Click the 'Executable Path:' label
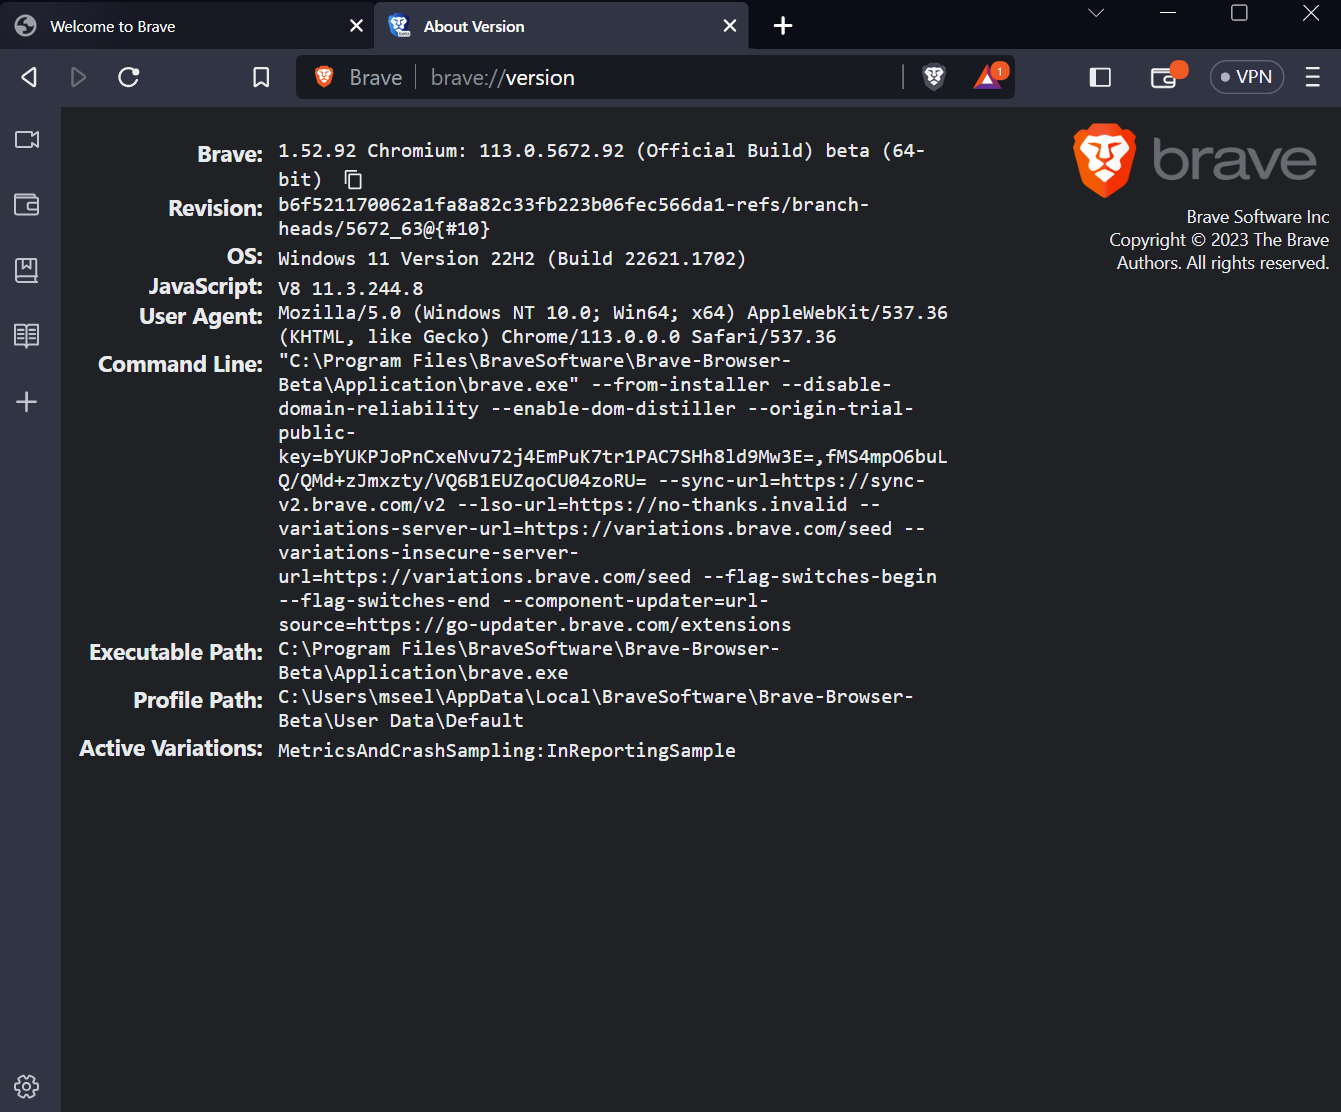The image size is (1341, 1112). click(176, 652)
